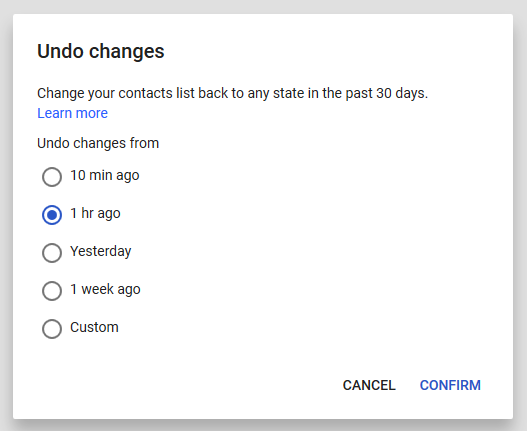Click the gray backdrop outside the dialog

[x=264, y=6]
